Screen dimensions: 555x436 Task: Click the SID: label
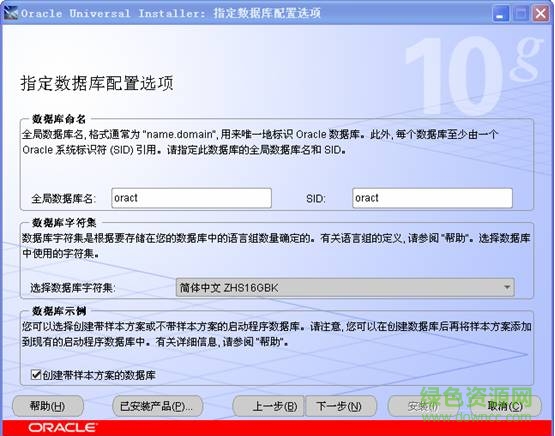(315, 199)
